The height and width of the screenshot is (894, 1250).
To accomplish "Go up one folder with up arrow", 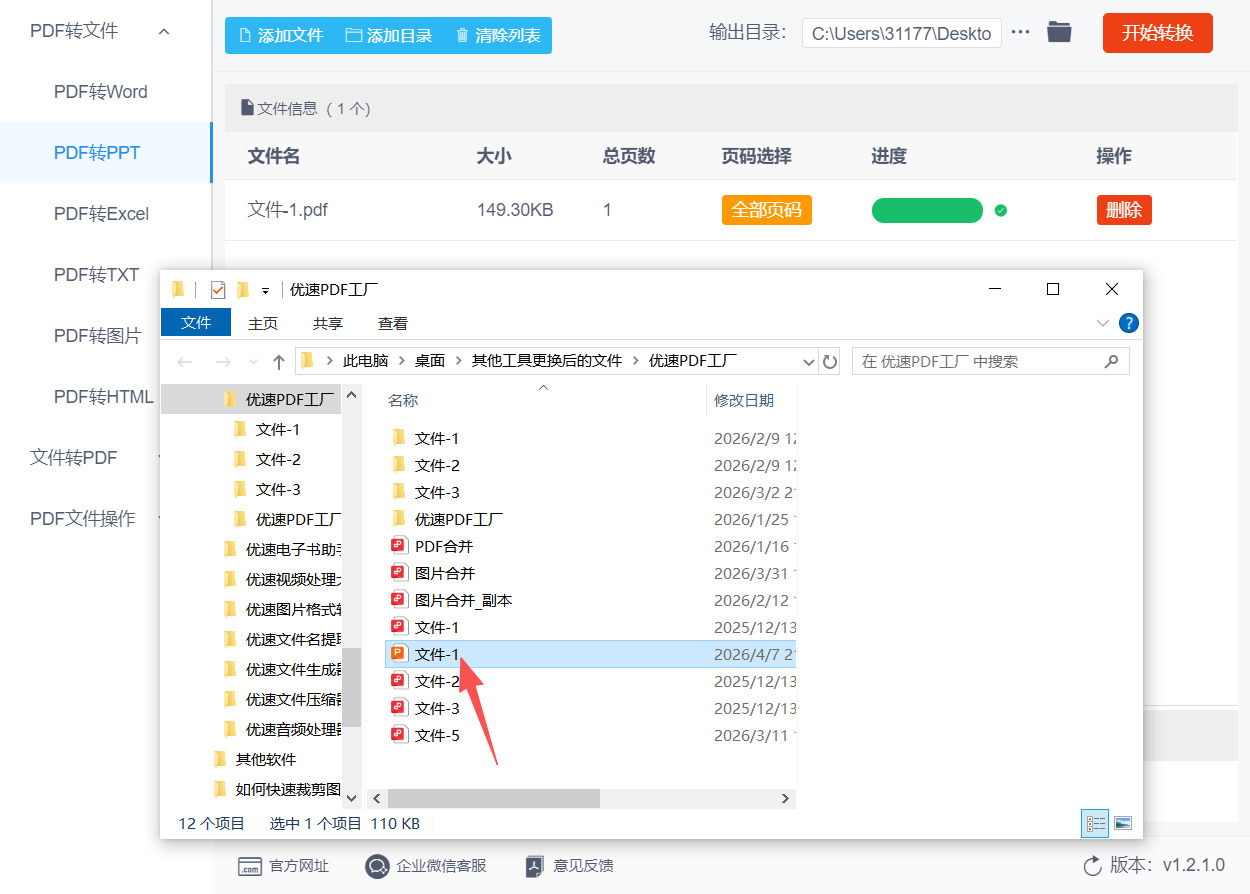I will (279, 361).
